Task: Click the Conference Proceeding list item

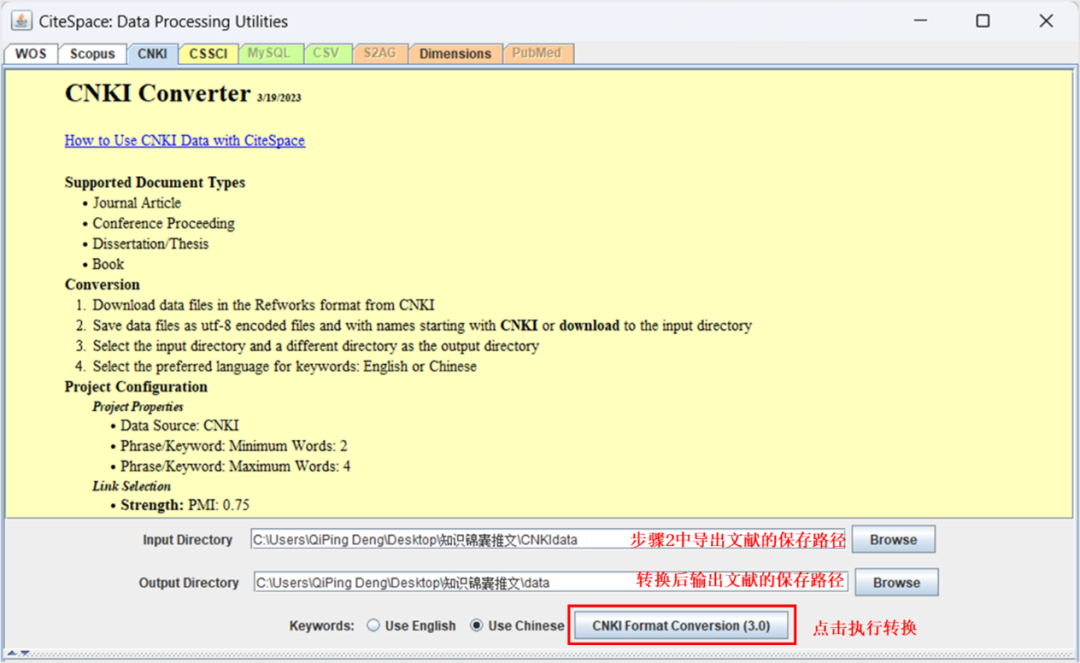Action: click(164, 224)
